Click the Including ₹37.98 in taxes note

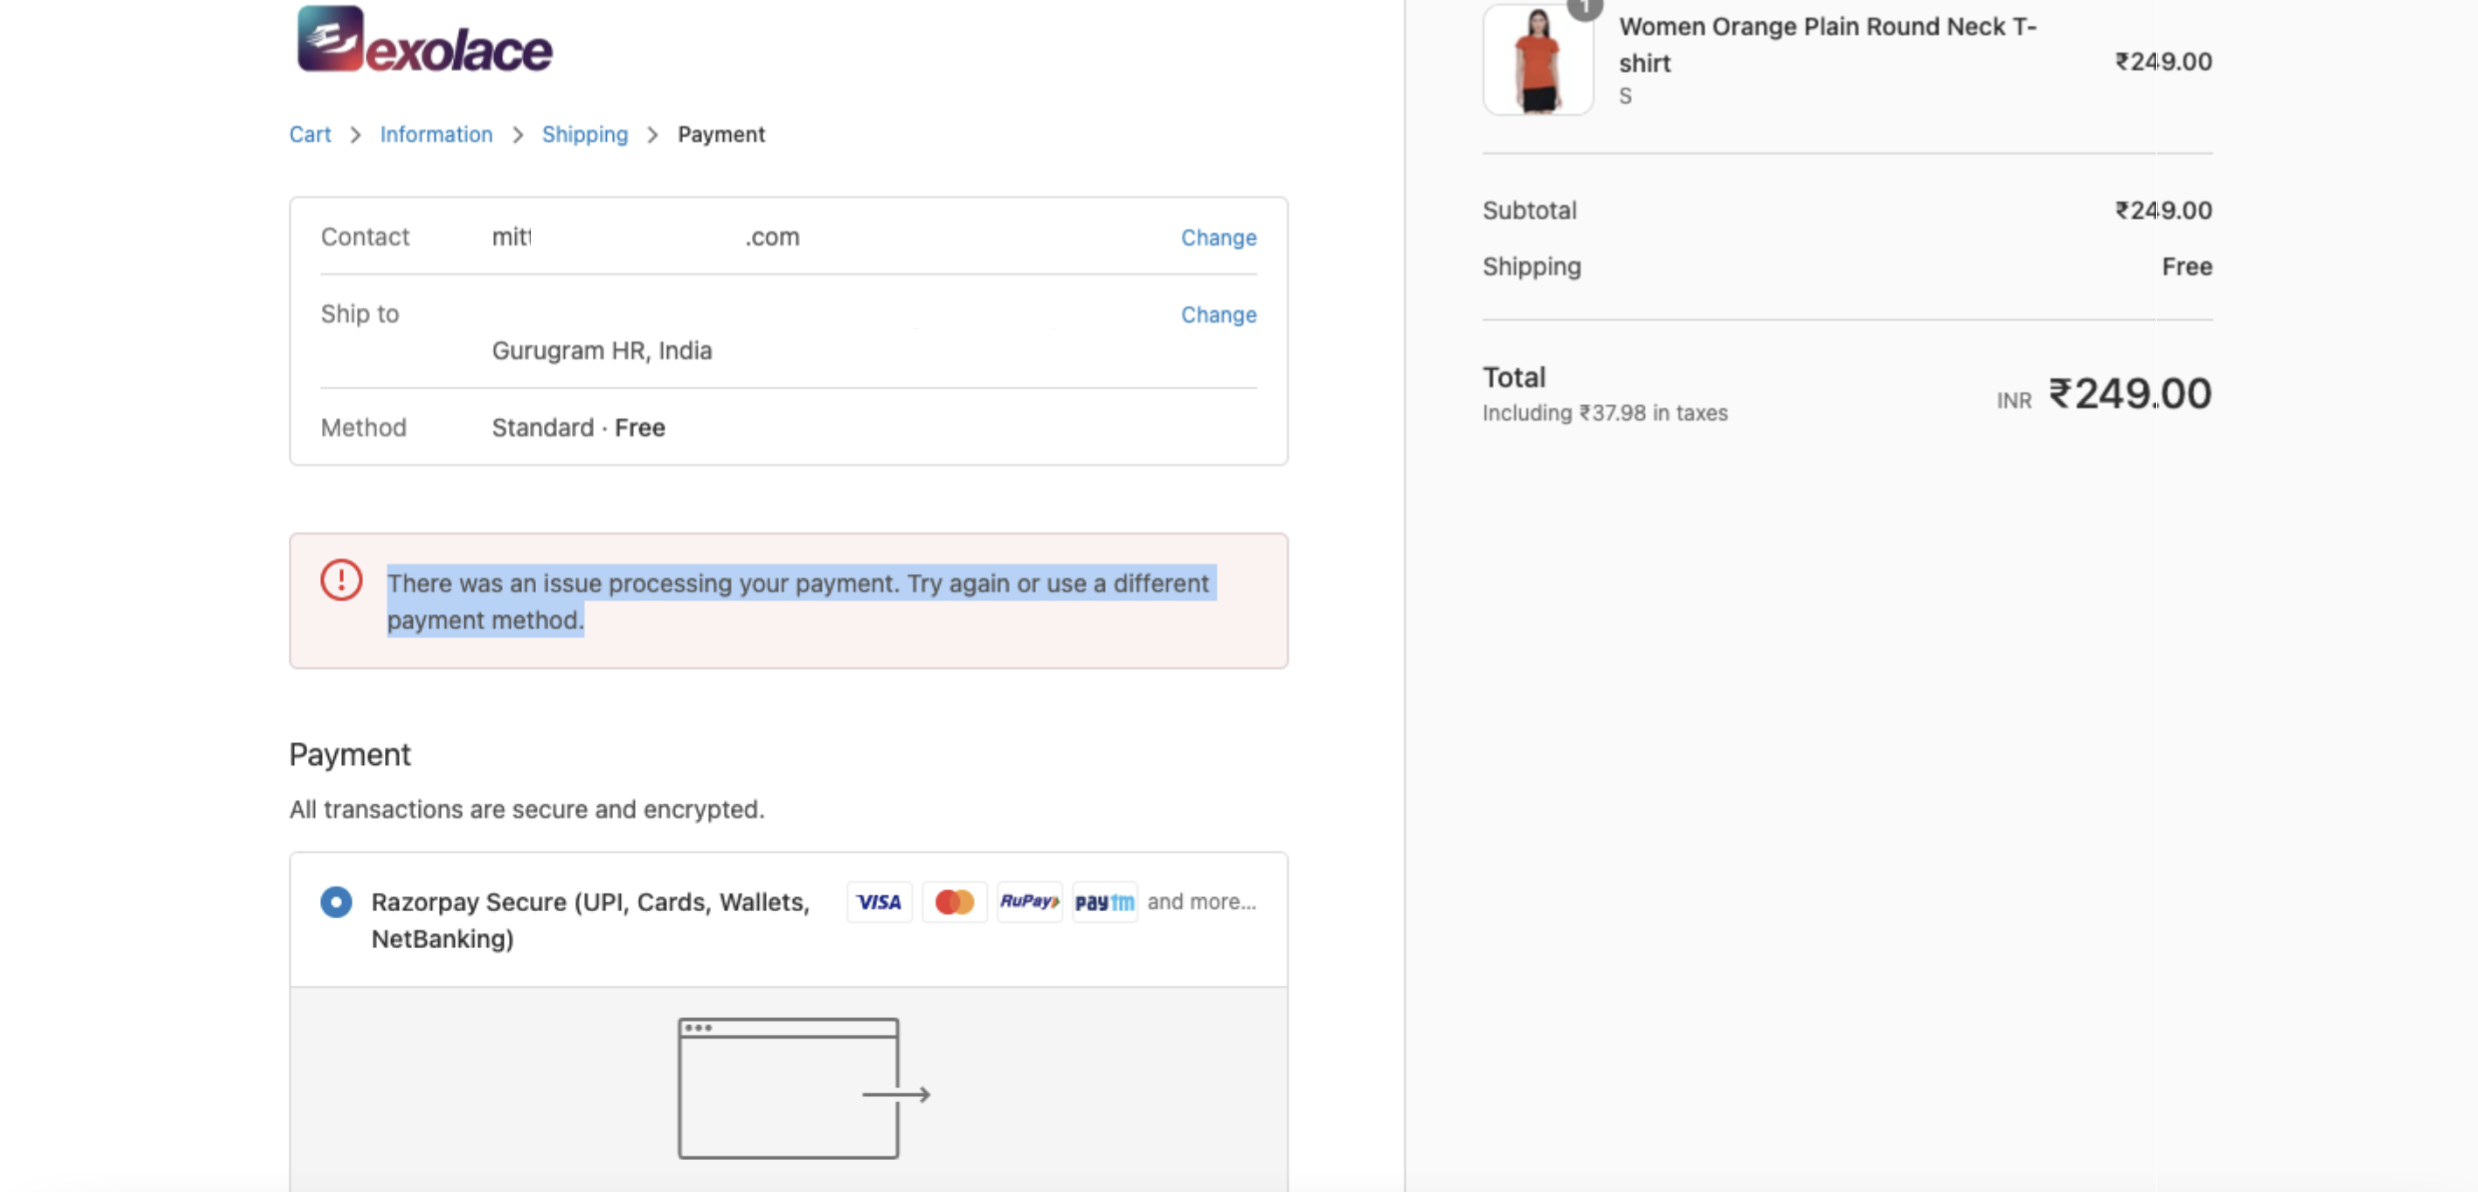1605,413
